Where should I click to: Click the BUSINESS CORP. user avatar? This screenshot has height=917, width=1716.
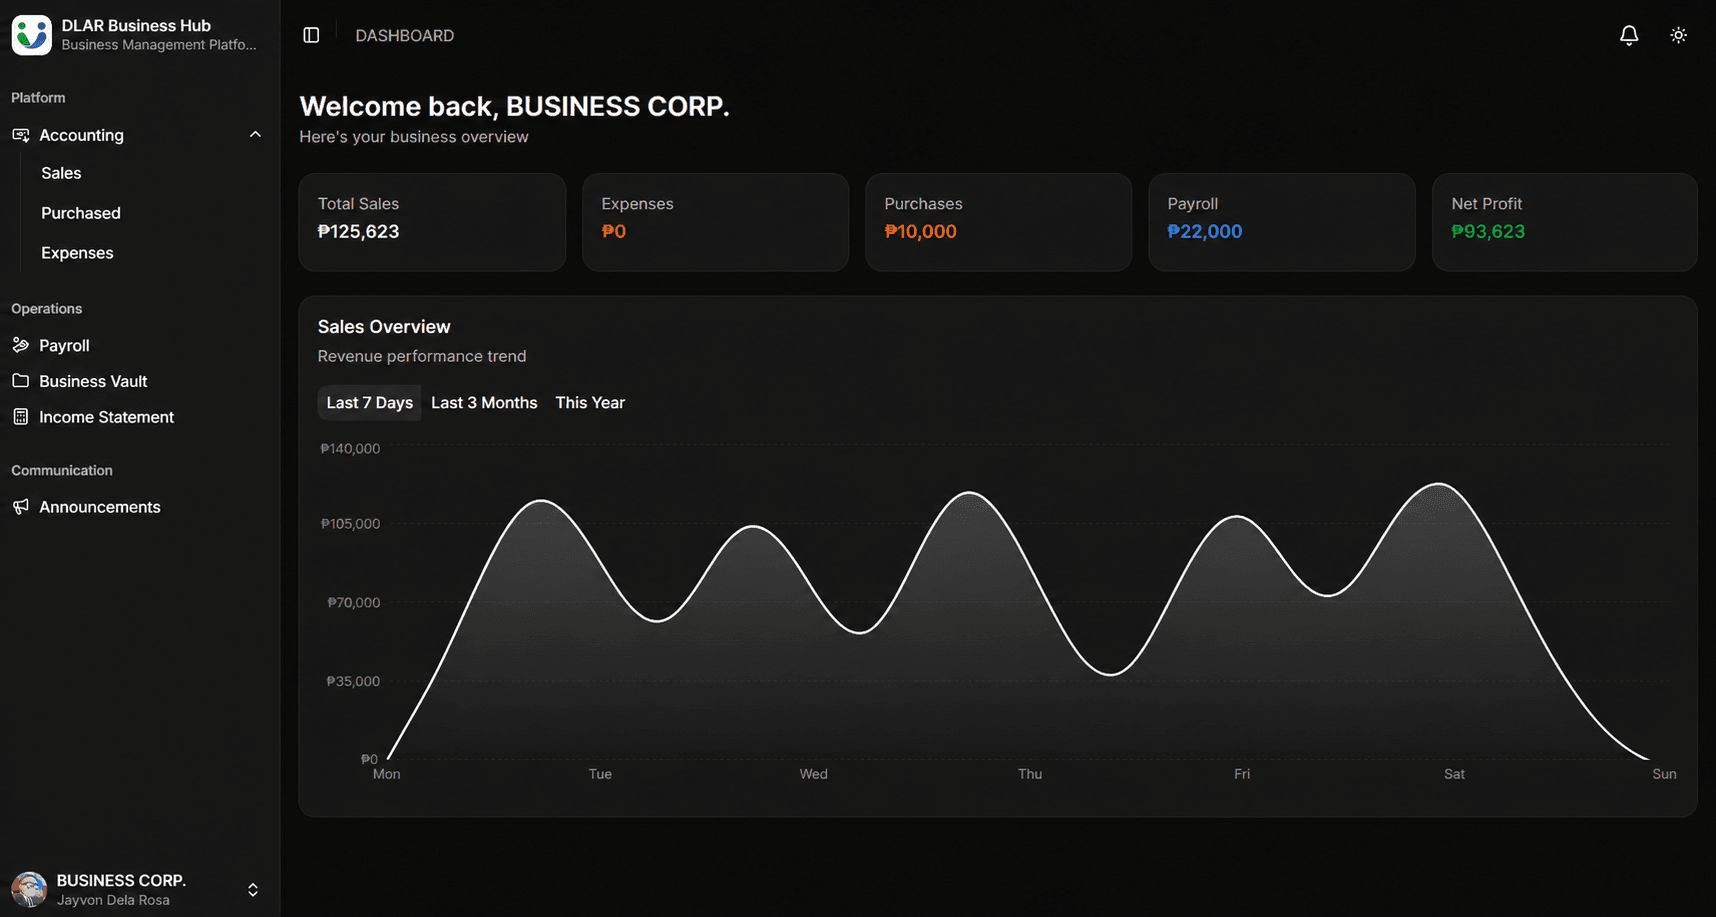pyautogui.click(x=29, y=889)
